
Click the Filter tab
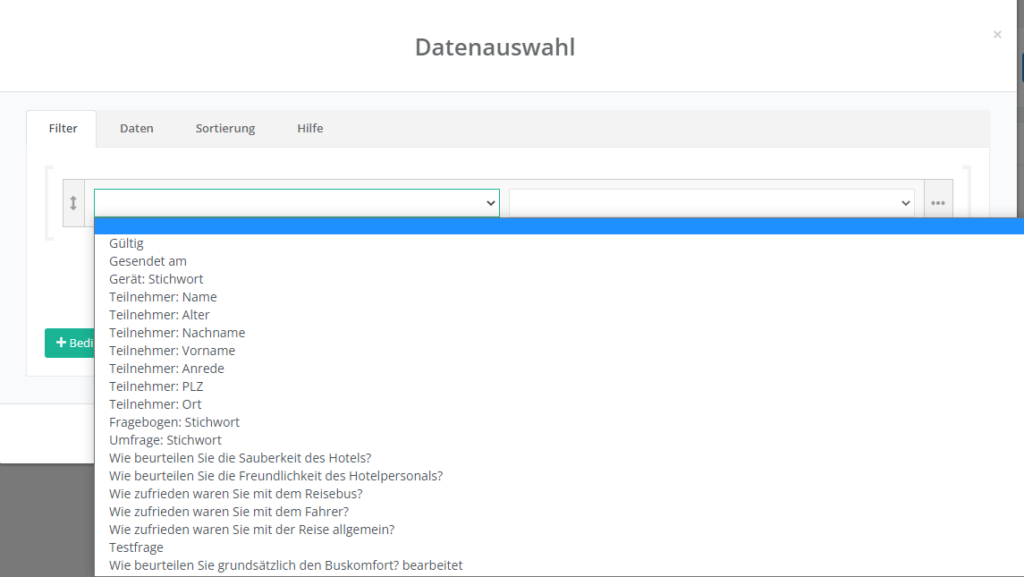pyautogui.click(x=63, y=129)
